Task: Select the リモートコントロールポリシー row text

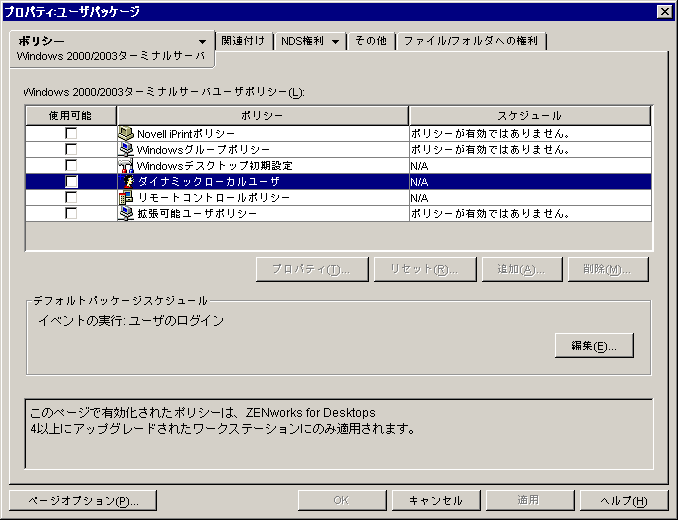Action: pyautogui.click(x=214, y=198)
